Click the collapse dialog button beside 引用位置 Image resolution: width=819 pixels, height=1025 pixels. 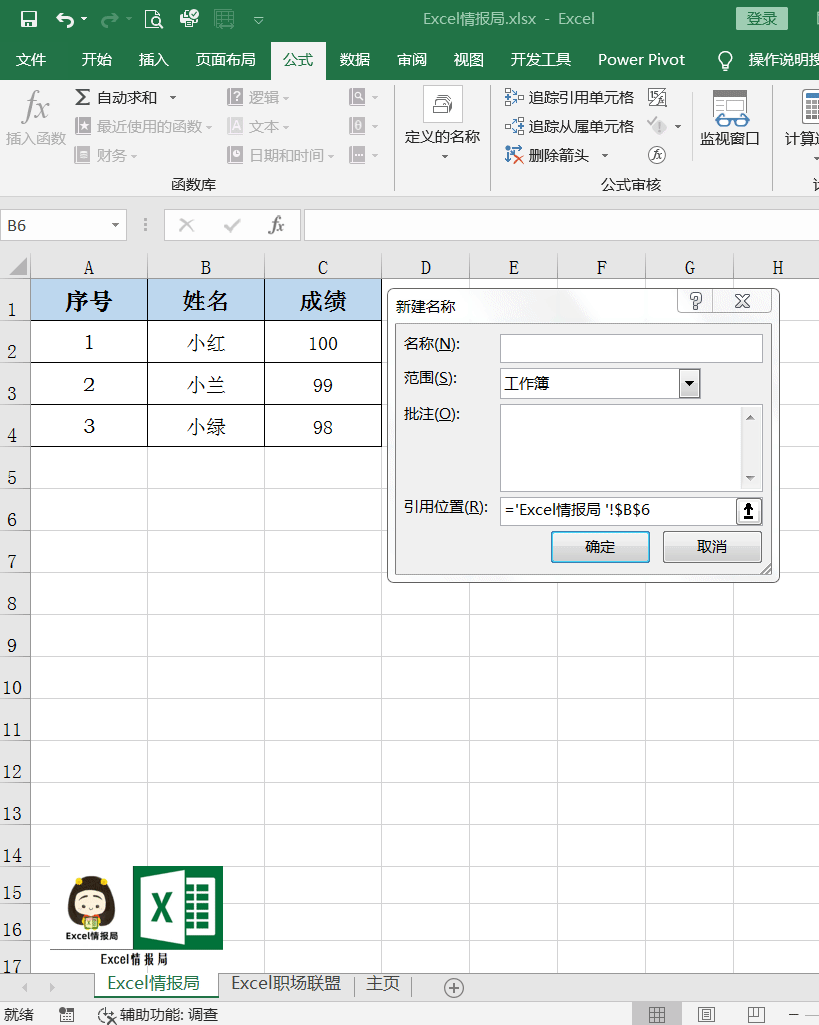pos(748,511)
